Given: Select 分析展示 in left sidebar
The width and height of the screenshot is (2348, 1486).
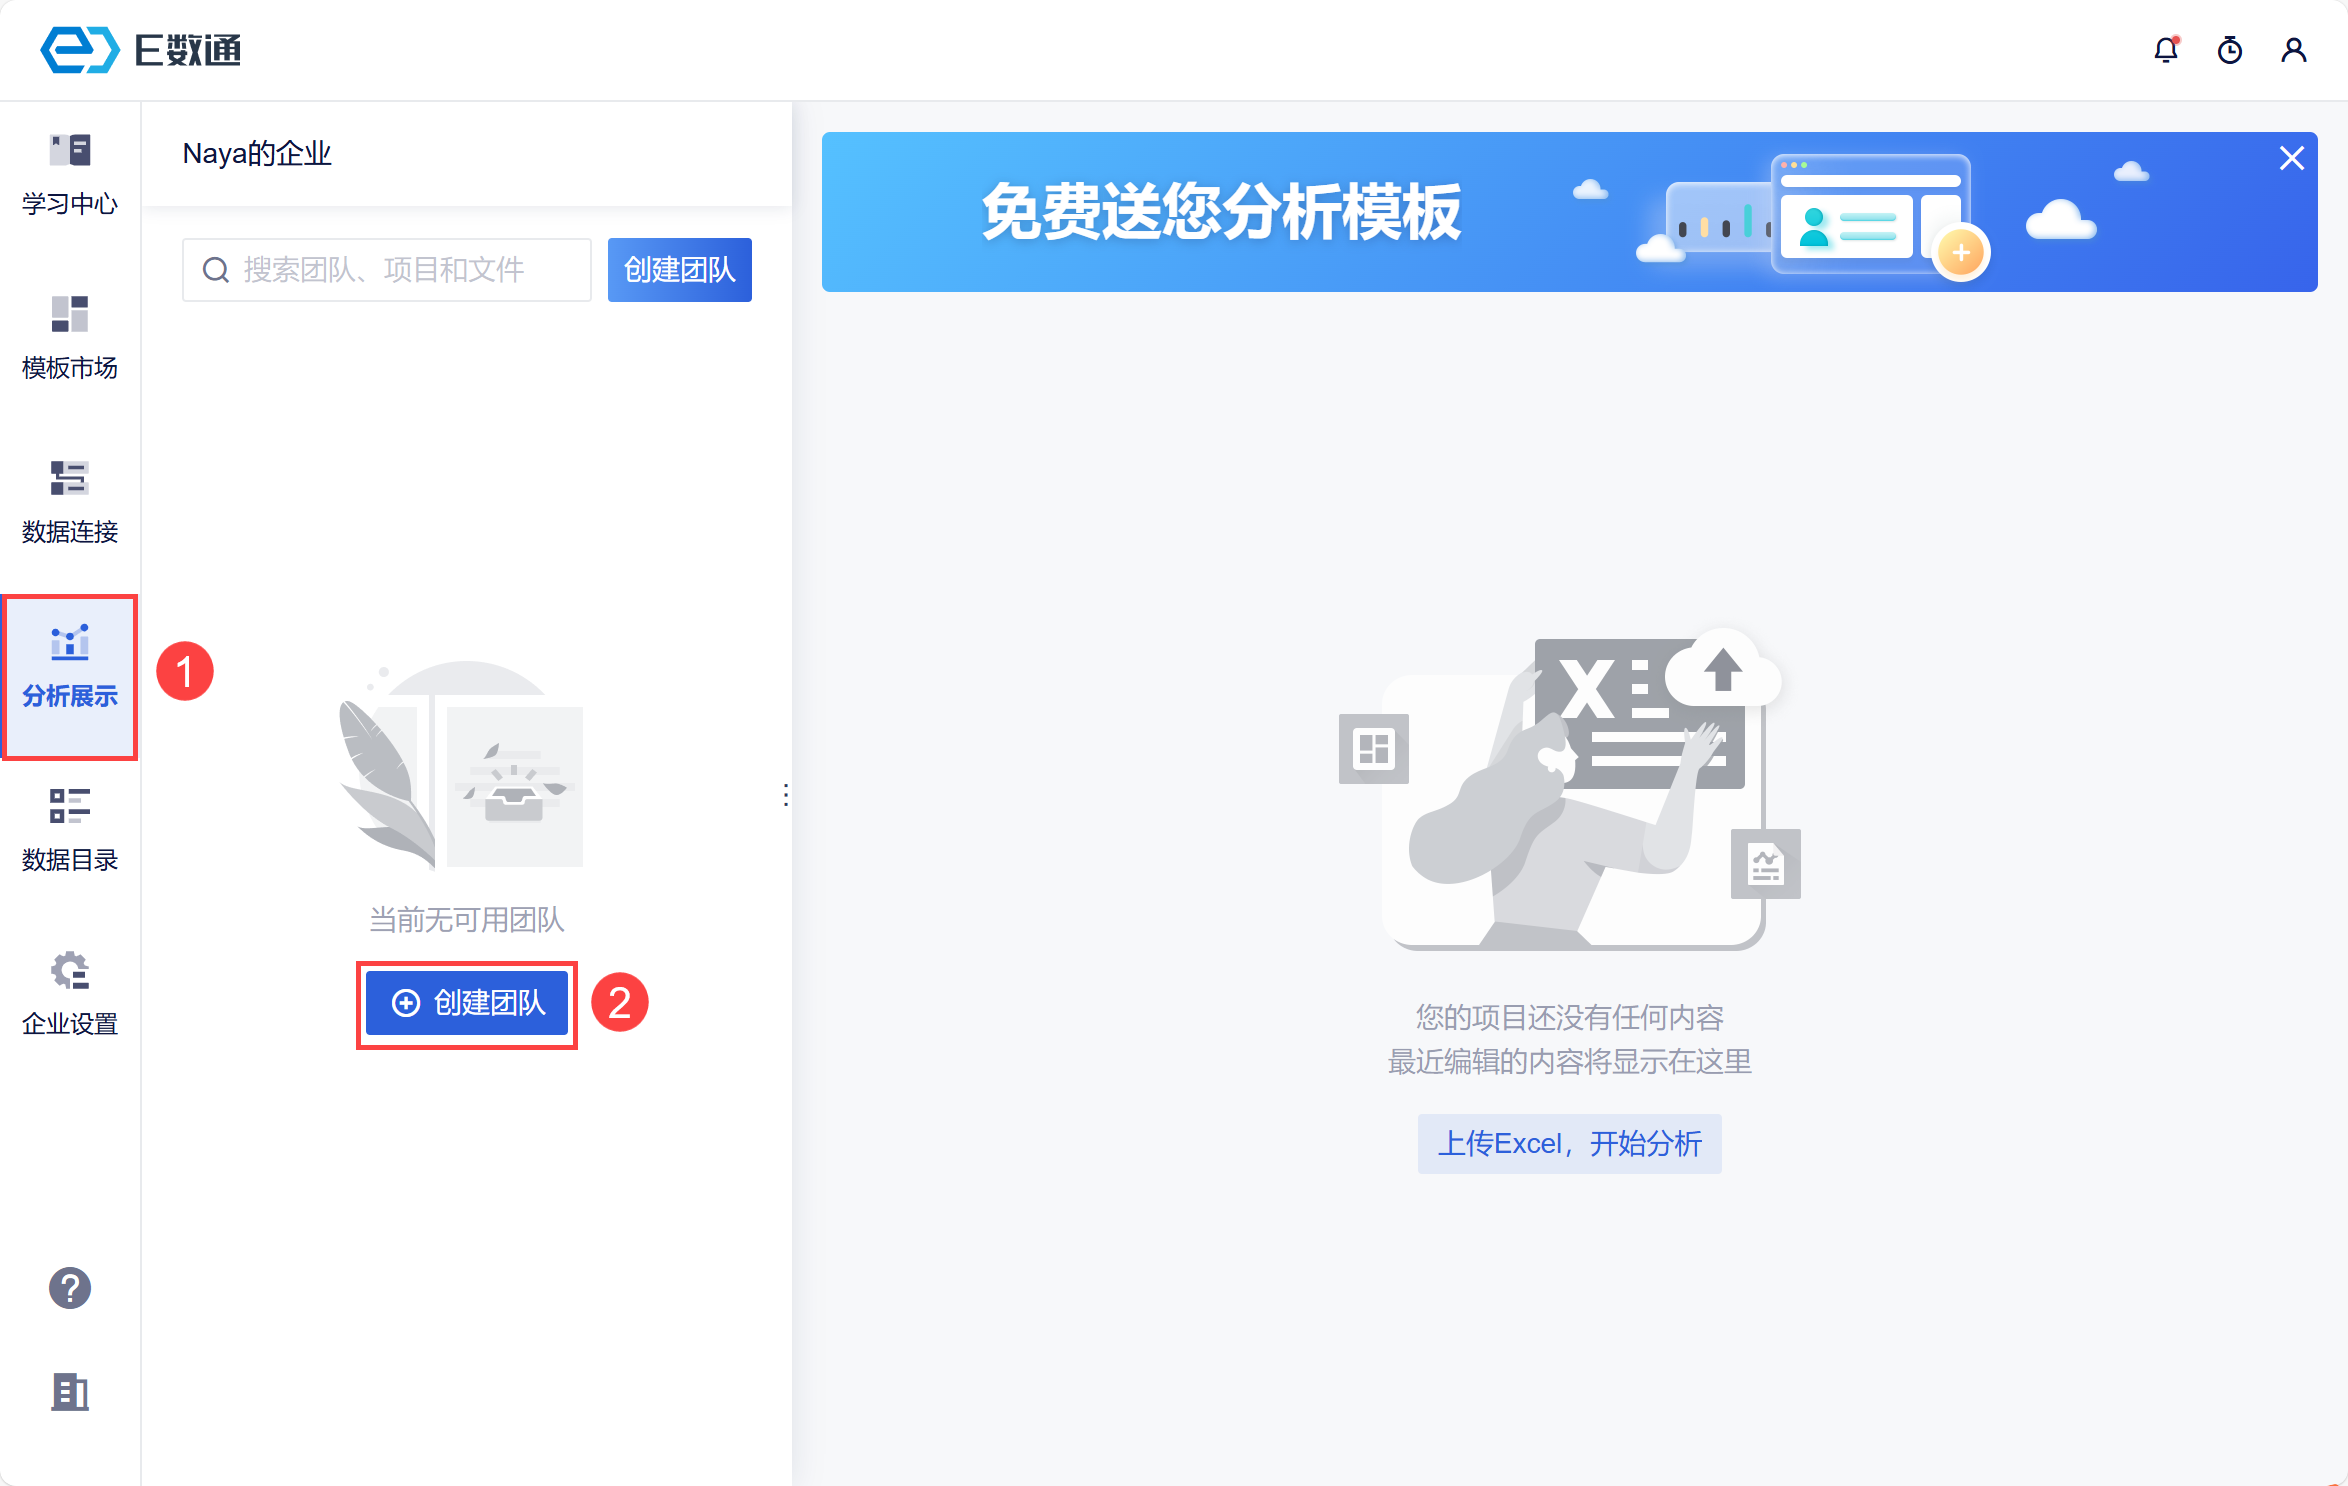Looking at the screenshot, I should (69, 668).
